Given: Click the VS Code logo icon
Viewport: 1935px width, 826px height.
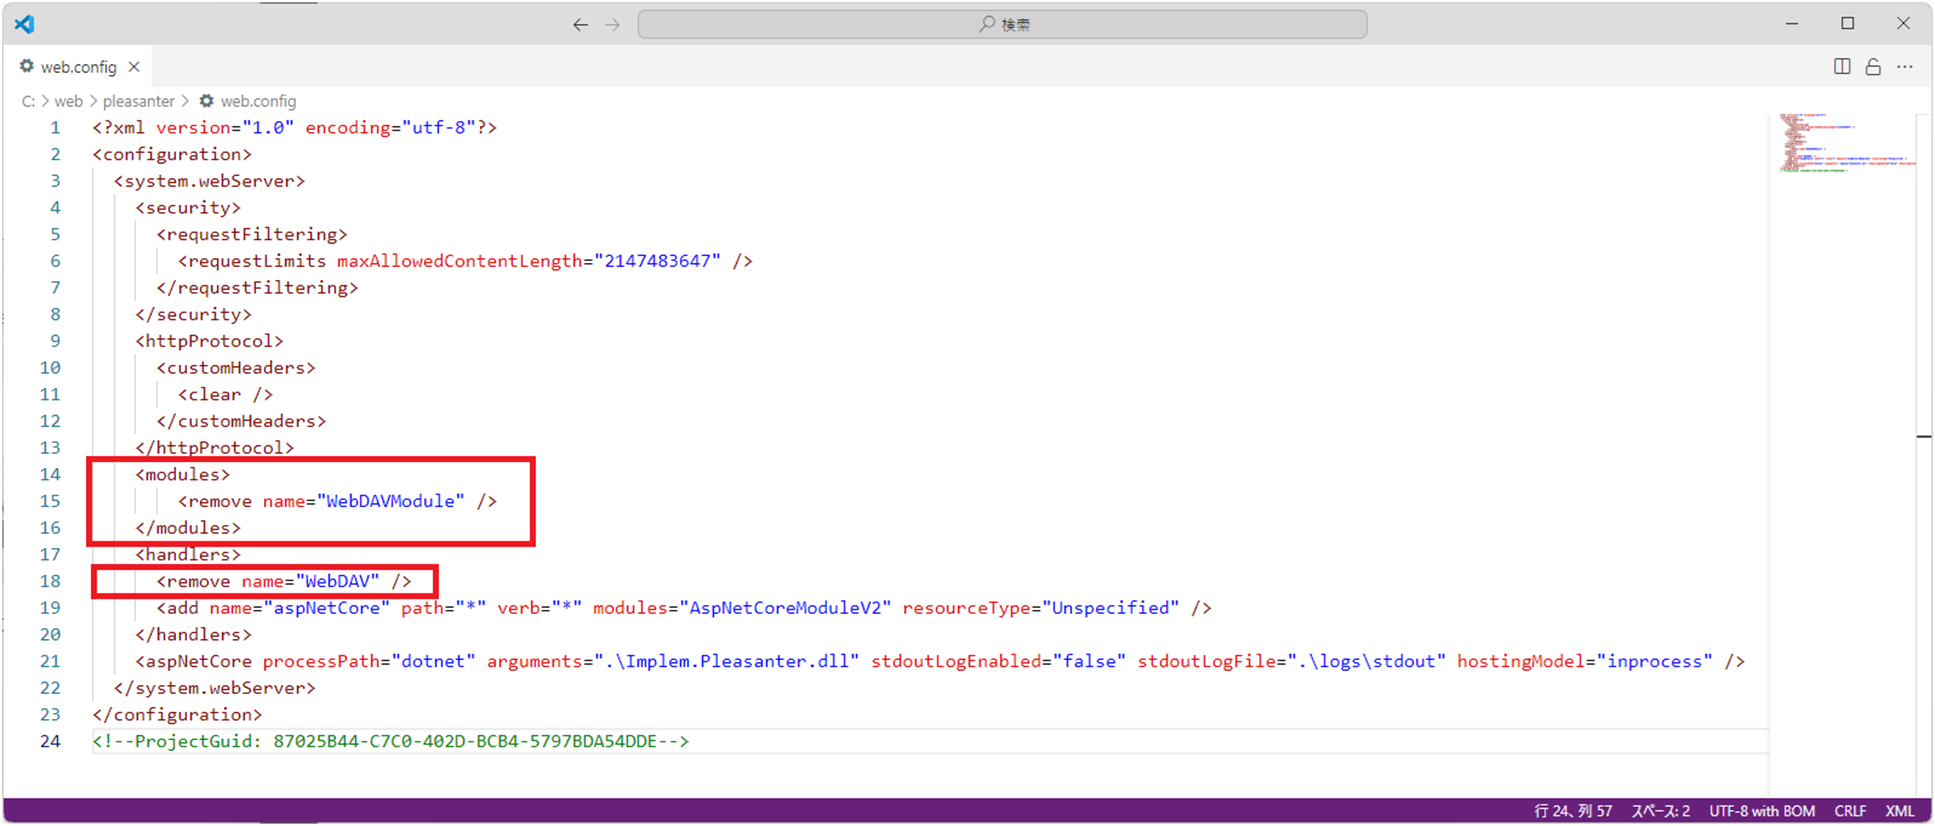Looking at the screenshot, I should [25, 24].
